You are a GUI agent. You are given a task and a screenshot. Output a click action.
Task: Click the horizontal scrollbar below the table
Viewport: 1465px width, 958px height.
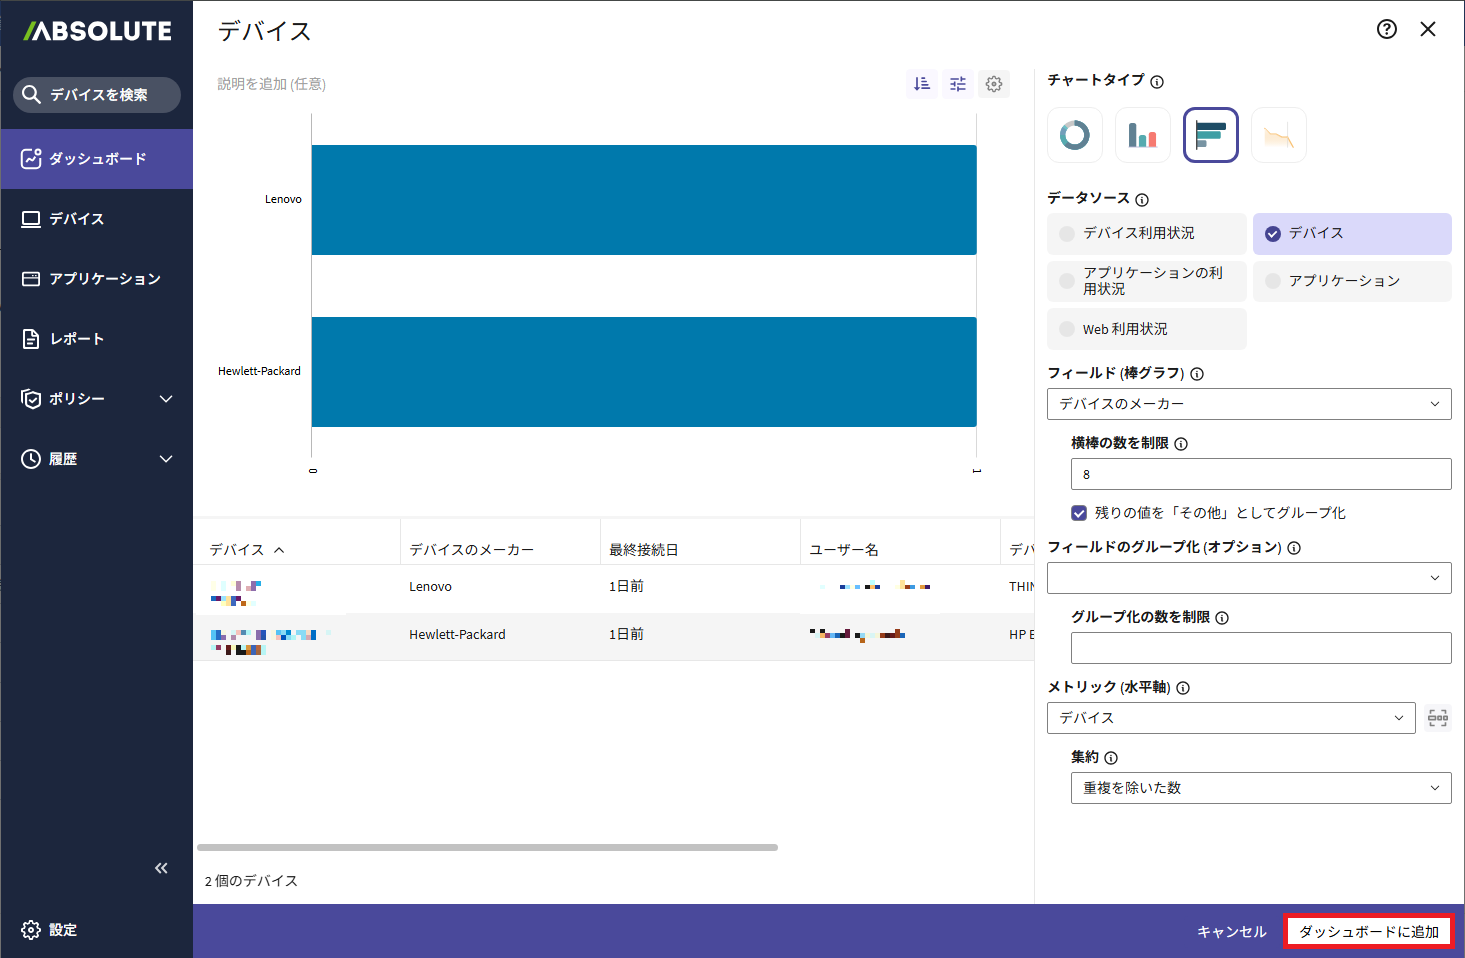click(x=487, y=847)
